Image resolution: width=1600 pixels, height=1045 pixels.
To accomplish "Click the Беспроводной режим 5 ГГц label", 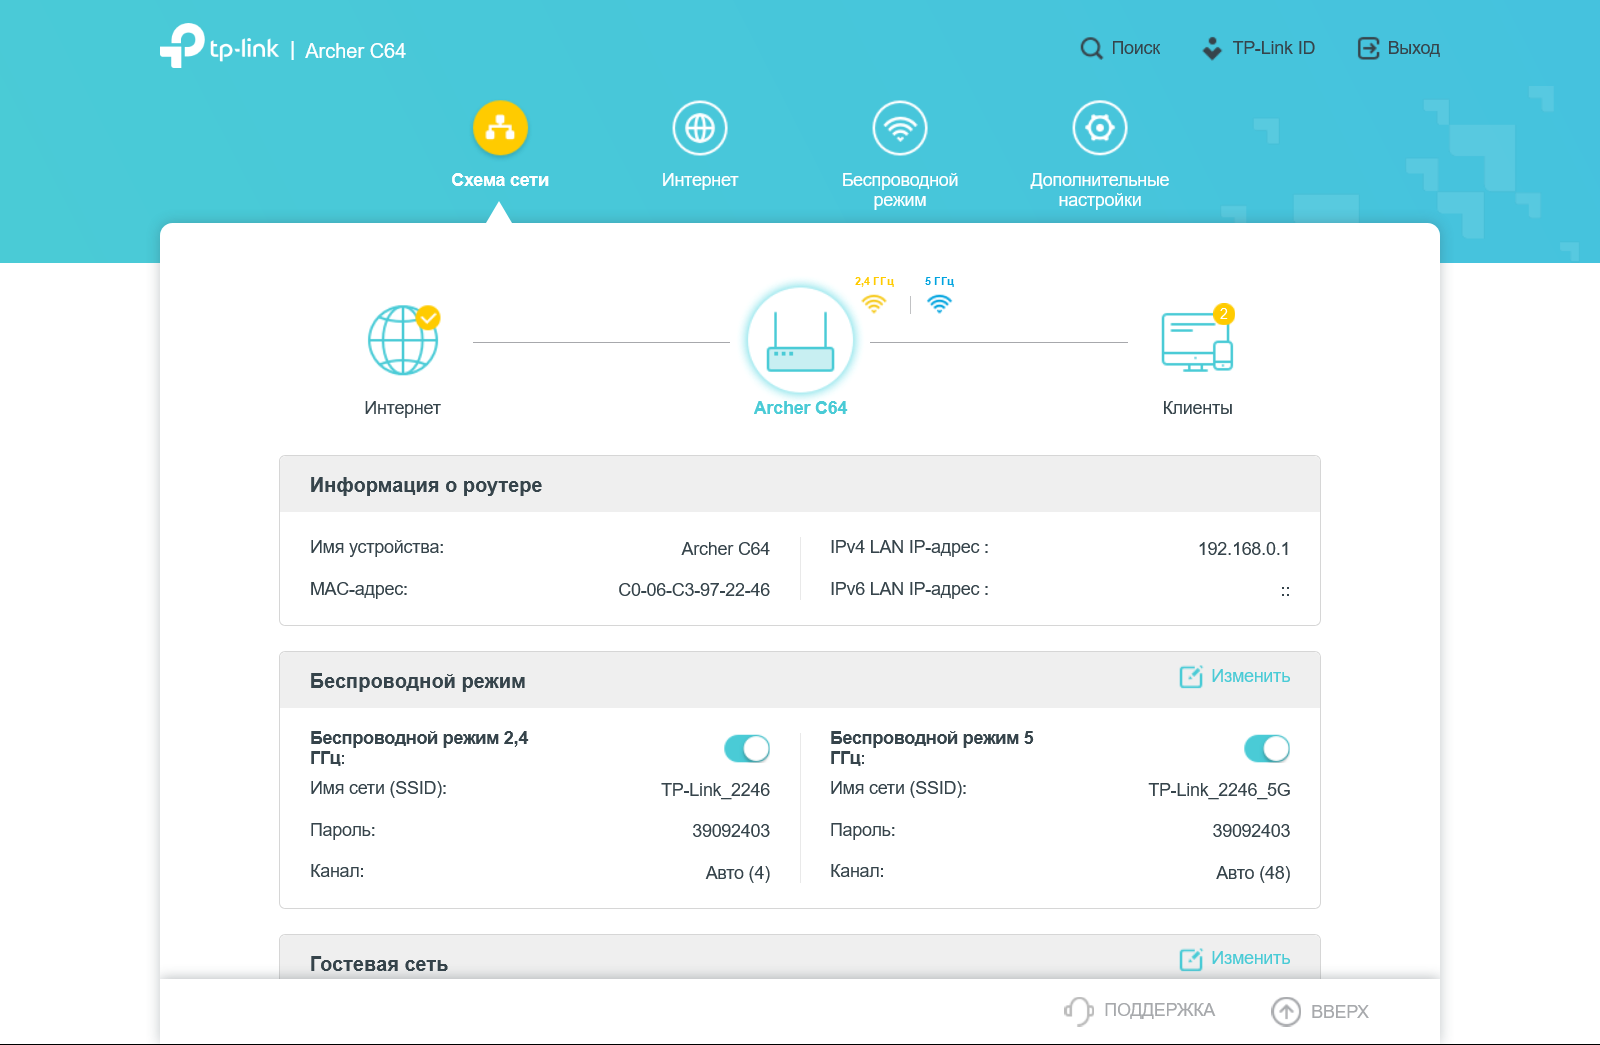I will 932,747.
